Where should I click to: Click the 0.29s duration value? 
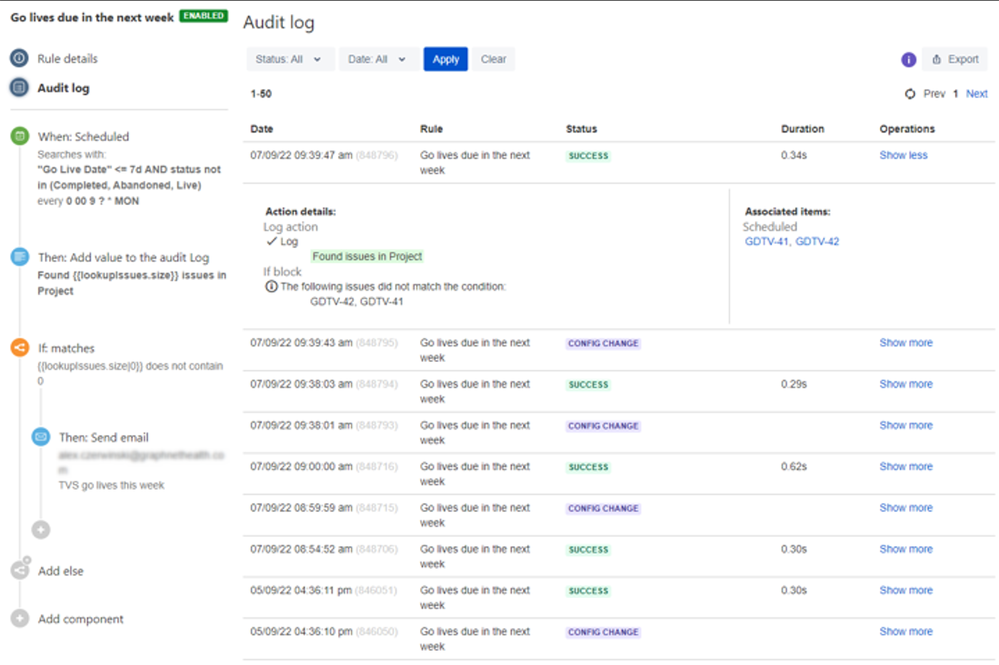coord(794,384)
